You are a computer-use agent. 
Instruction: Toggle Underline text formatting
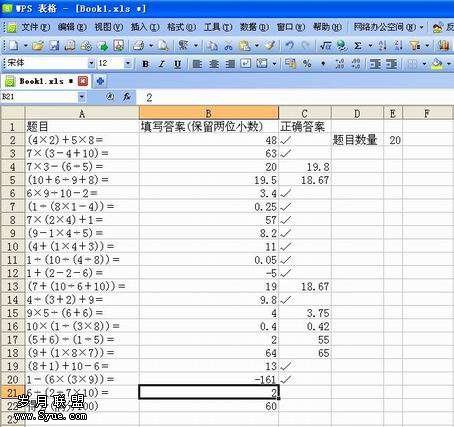pyautogui.click(x=178, y=64)
